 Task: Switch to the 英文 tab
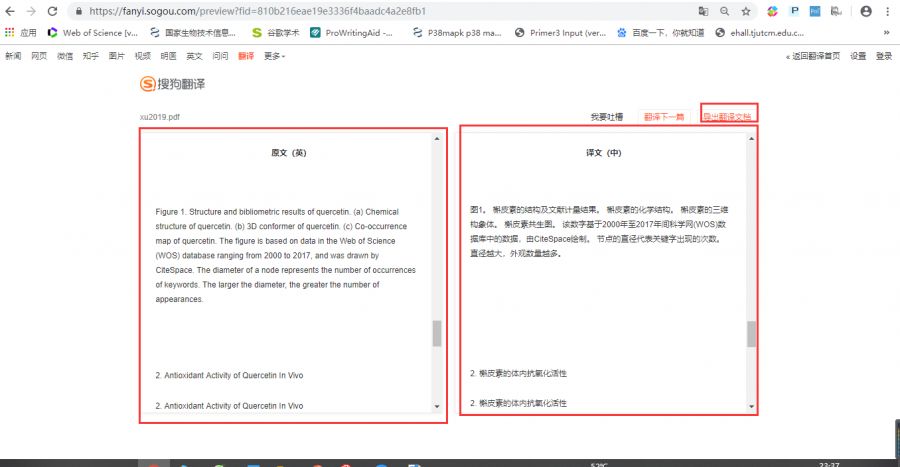tap(194, 56)
